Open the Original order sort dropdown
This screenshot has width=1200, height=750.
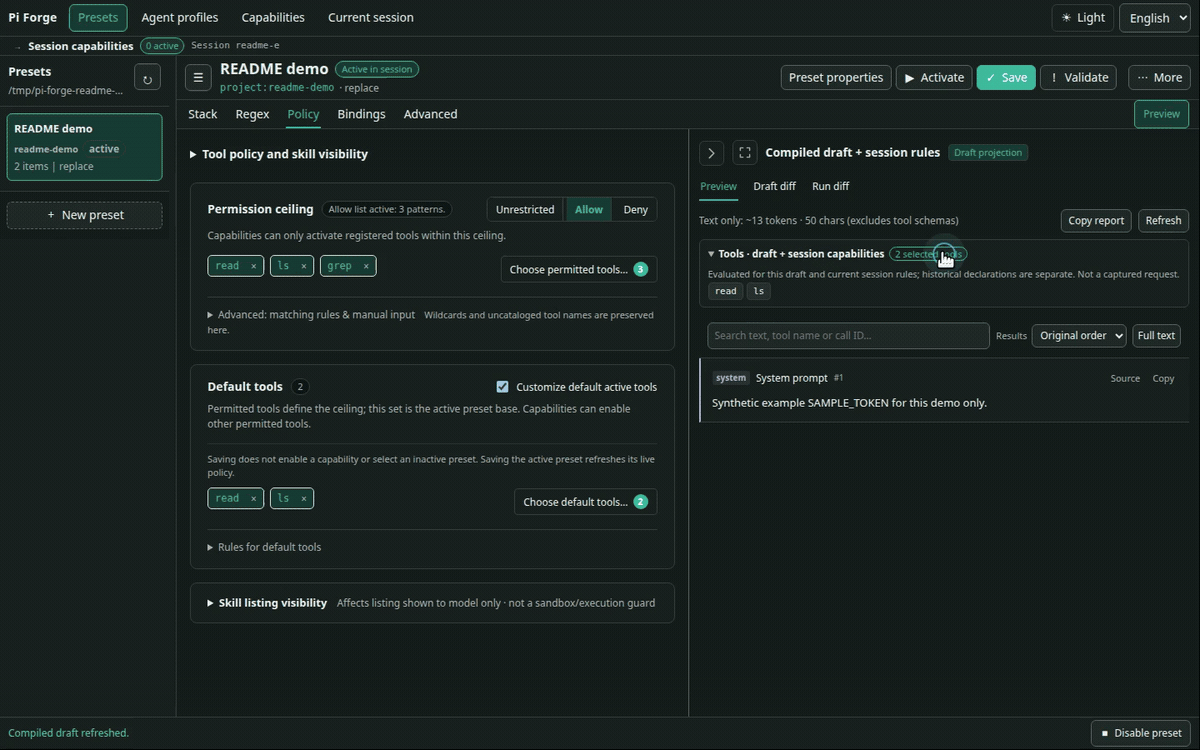coord(1079,335)
